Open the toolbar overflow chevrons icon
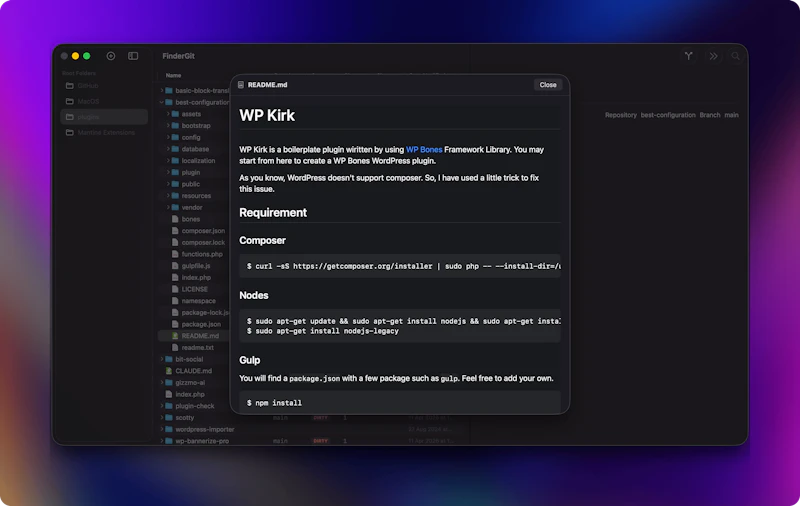 (x=713, y=56)
